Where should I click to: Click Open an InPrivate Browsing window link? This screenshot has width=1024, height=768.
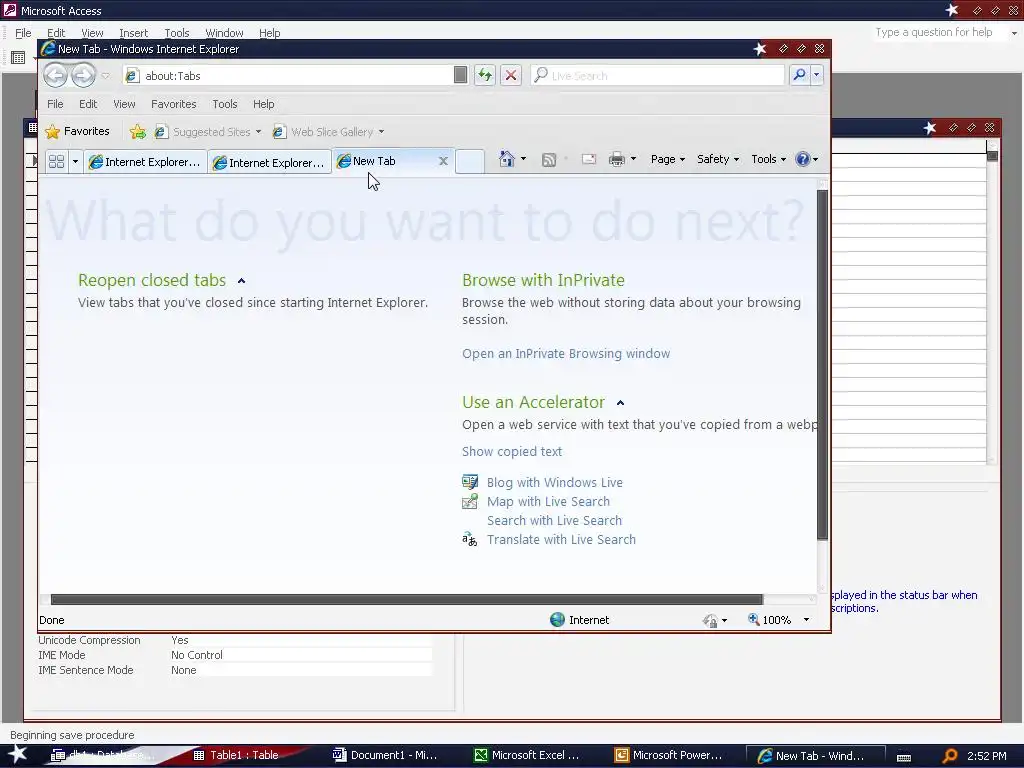[566, 353]
